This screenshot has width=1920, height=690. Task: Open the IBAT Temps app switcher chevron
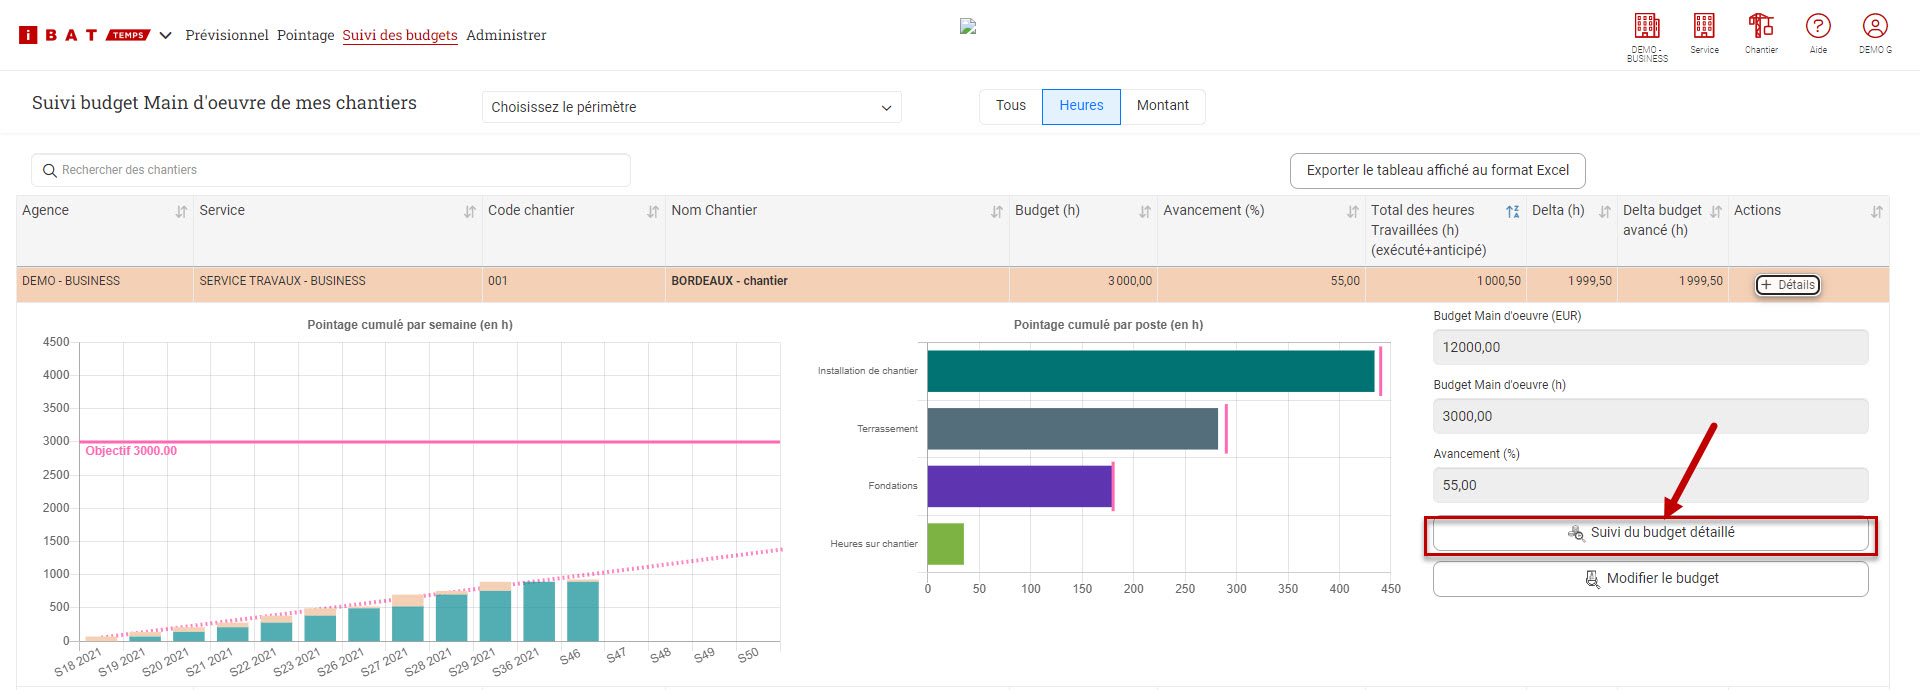166,36
